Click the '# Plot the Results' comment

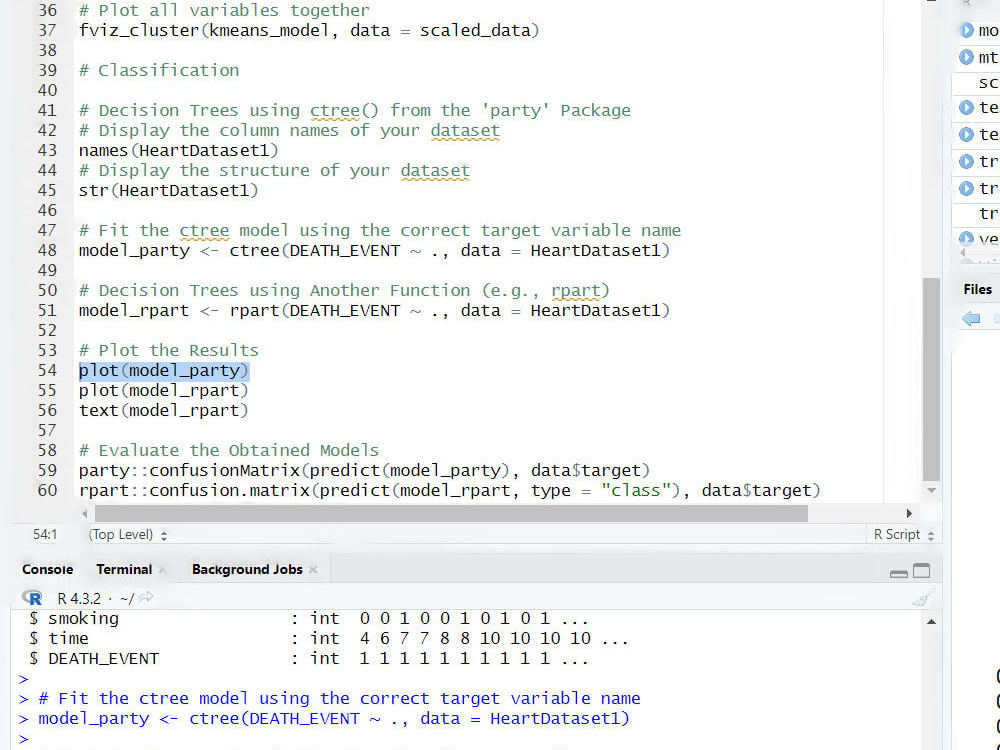click(x=169, y=350)
